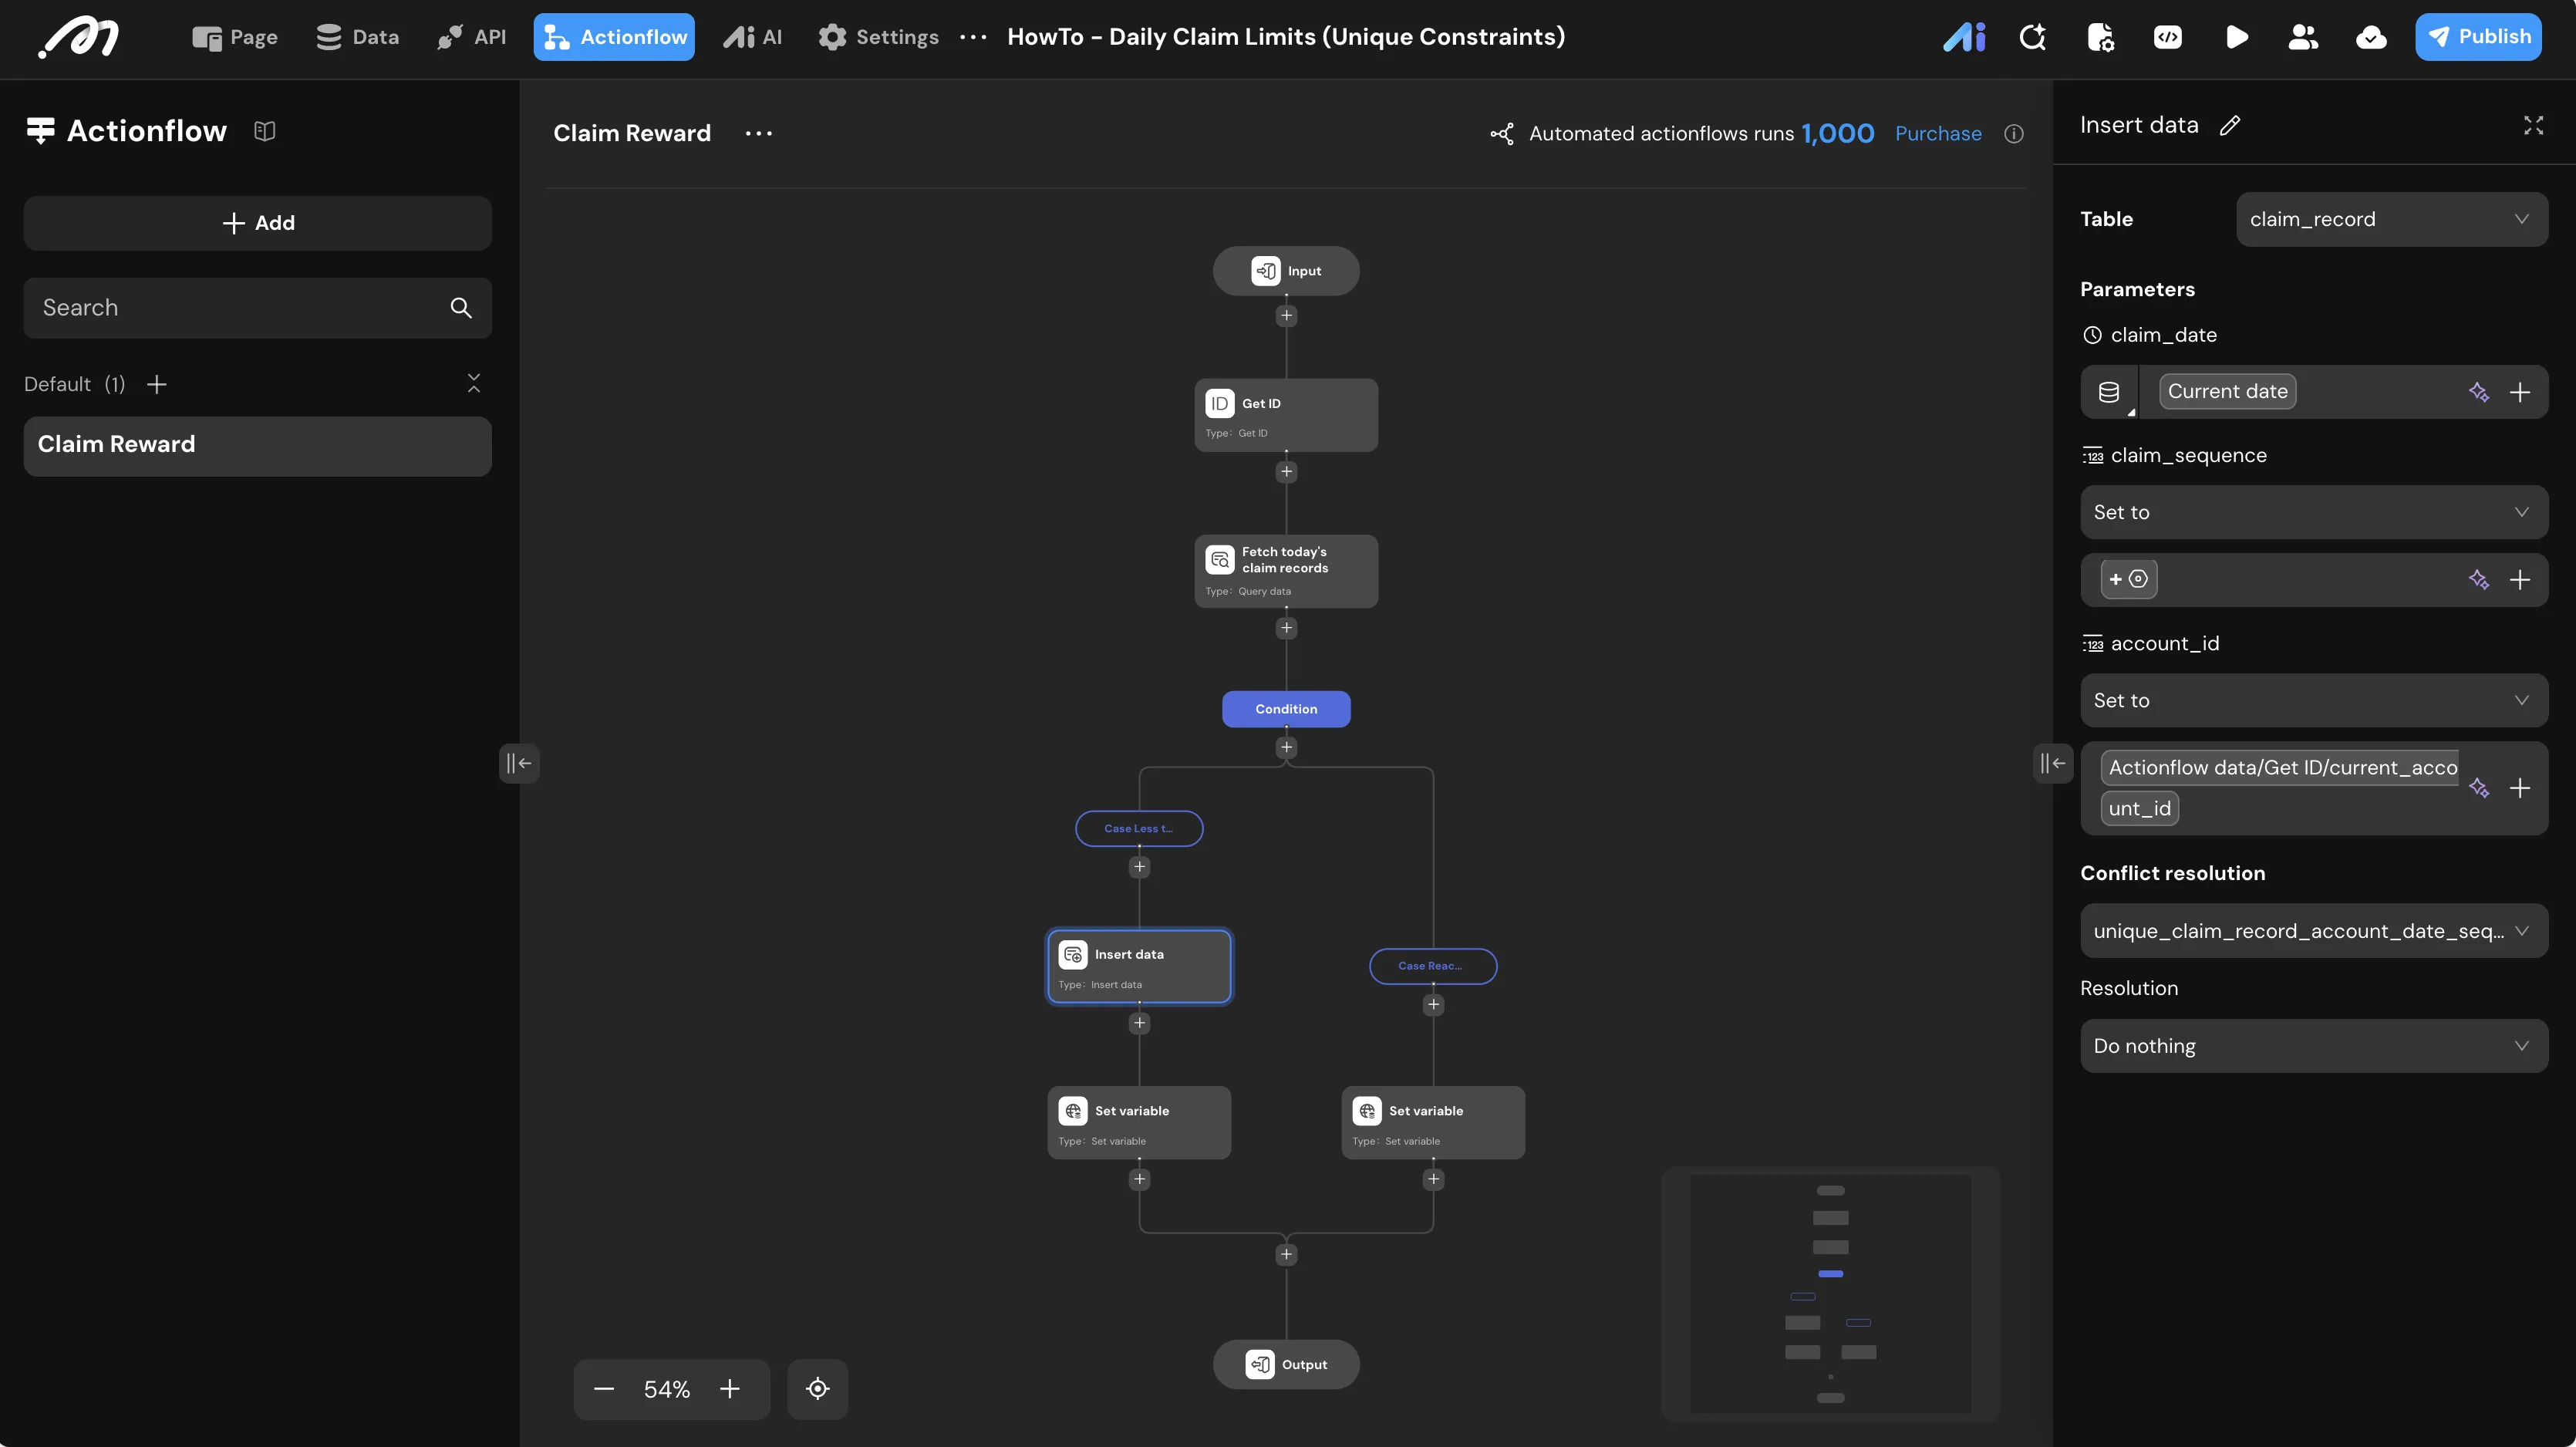This screenshot has width=2576, height=1447.
Task: Click the search magnifier icon
Action: point(460,308)
